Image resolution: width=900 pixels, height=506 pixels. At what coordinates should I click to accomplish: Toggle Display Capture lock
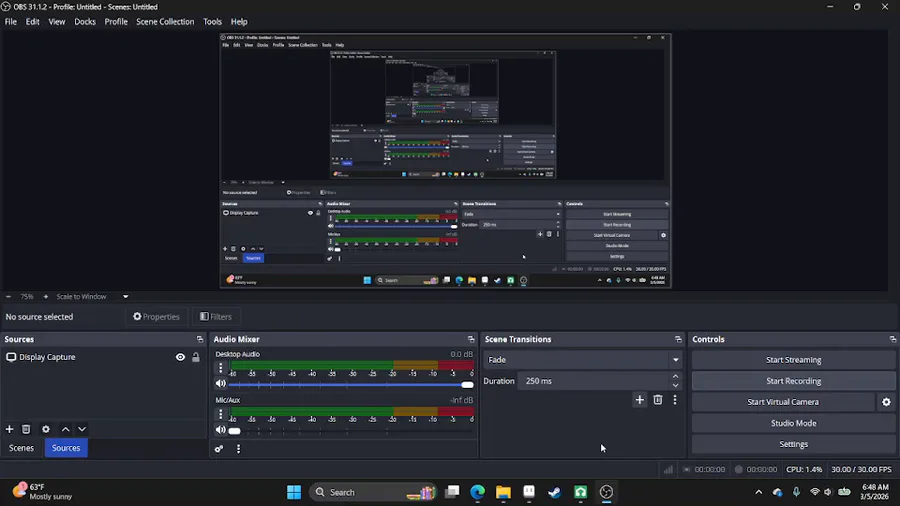point(196,357)
